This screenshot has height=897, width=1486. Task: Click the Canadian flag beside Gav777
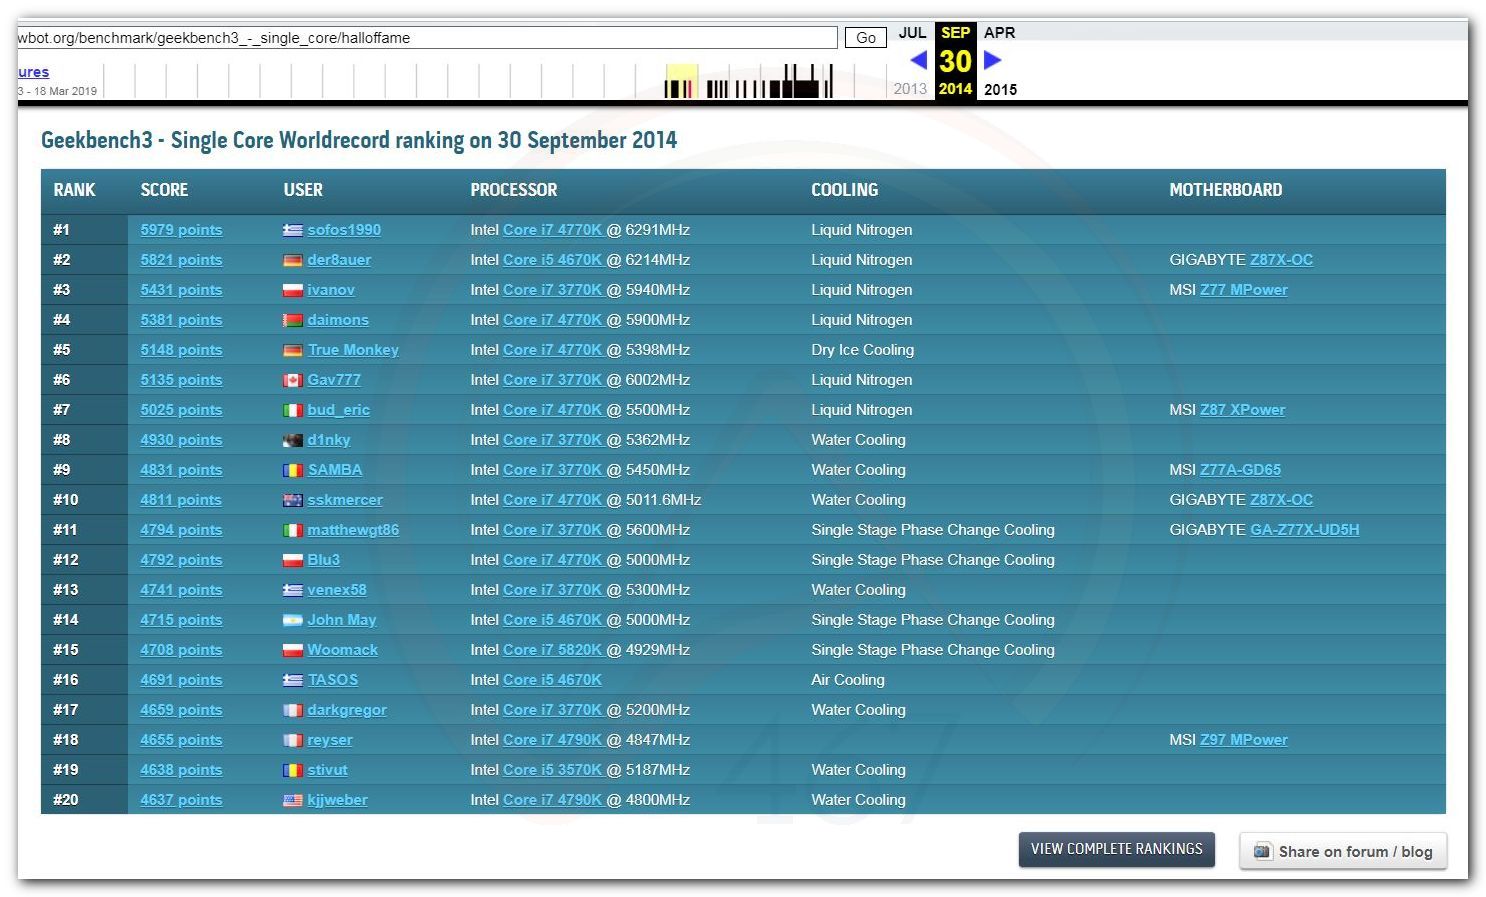coord(292,380)
